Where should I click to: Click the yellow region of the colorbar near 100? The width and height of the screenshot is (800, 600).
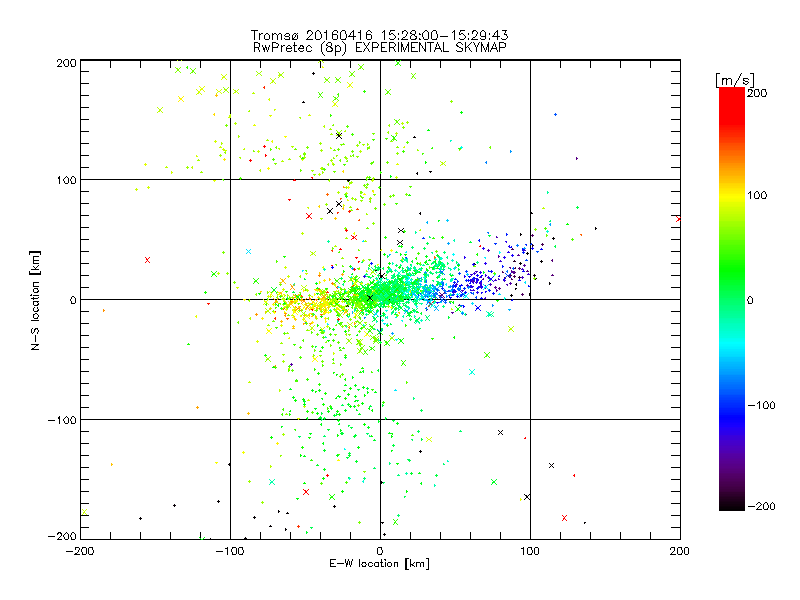[732, 195]
